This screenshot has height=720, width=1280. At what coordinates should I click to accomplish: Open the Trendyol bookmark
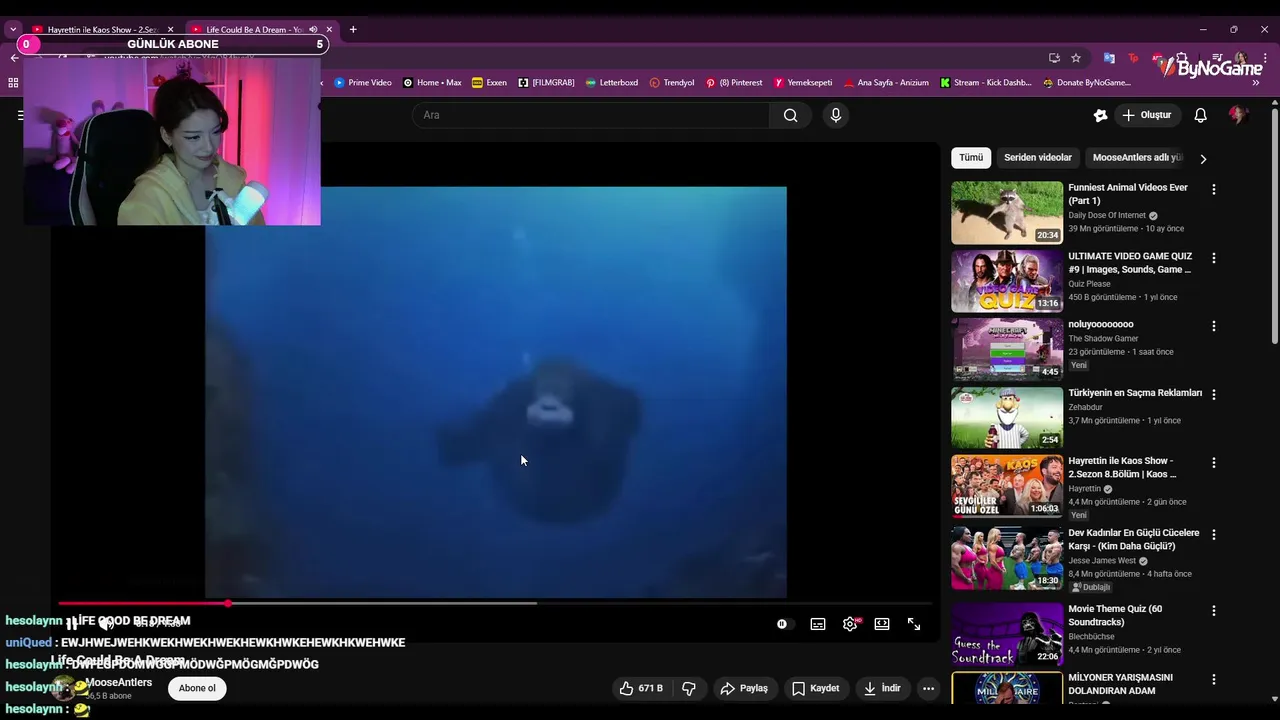(672, 83)
